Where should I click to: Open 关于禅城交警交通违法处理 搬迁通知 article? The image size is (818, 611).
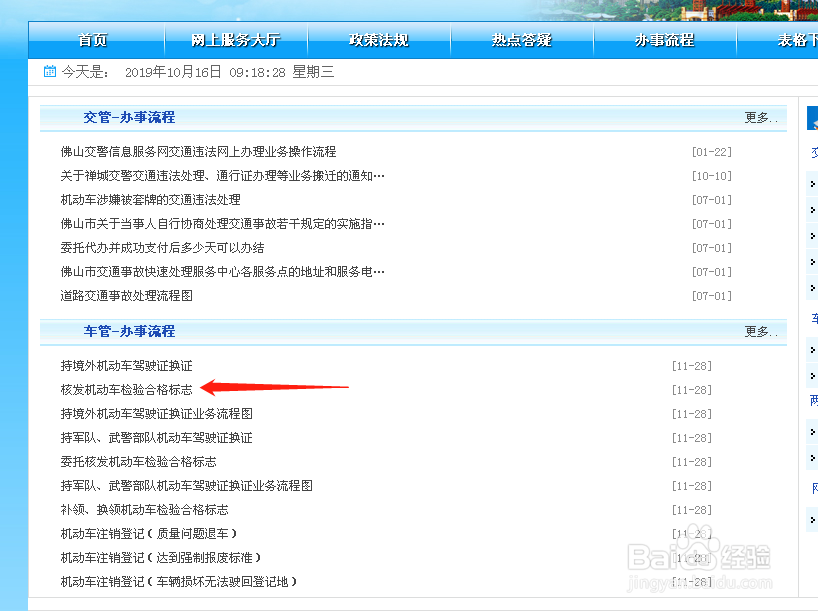tap(223, 176)
